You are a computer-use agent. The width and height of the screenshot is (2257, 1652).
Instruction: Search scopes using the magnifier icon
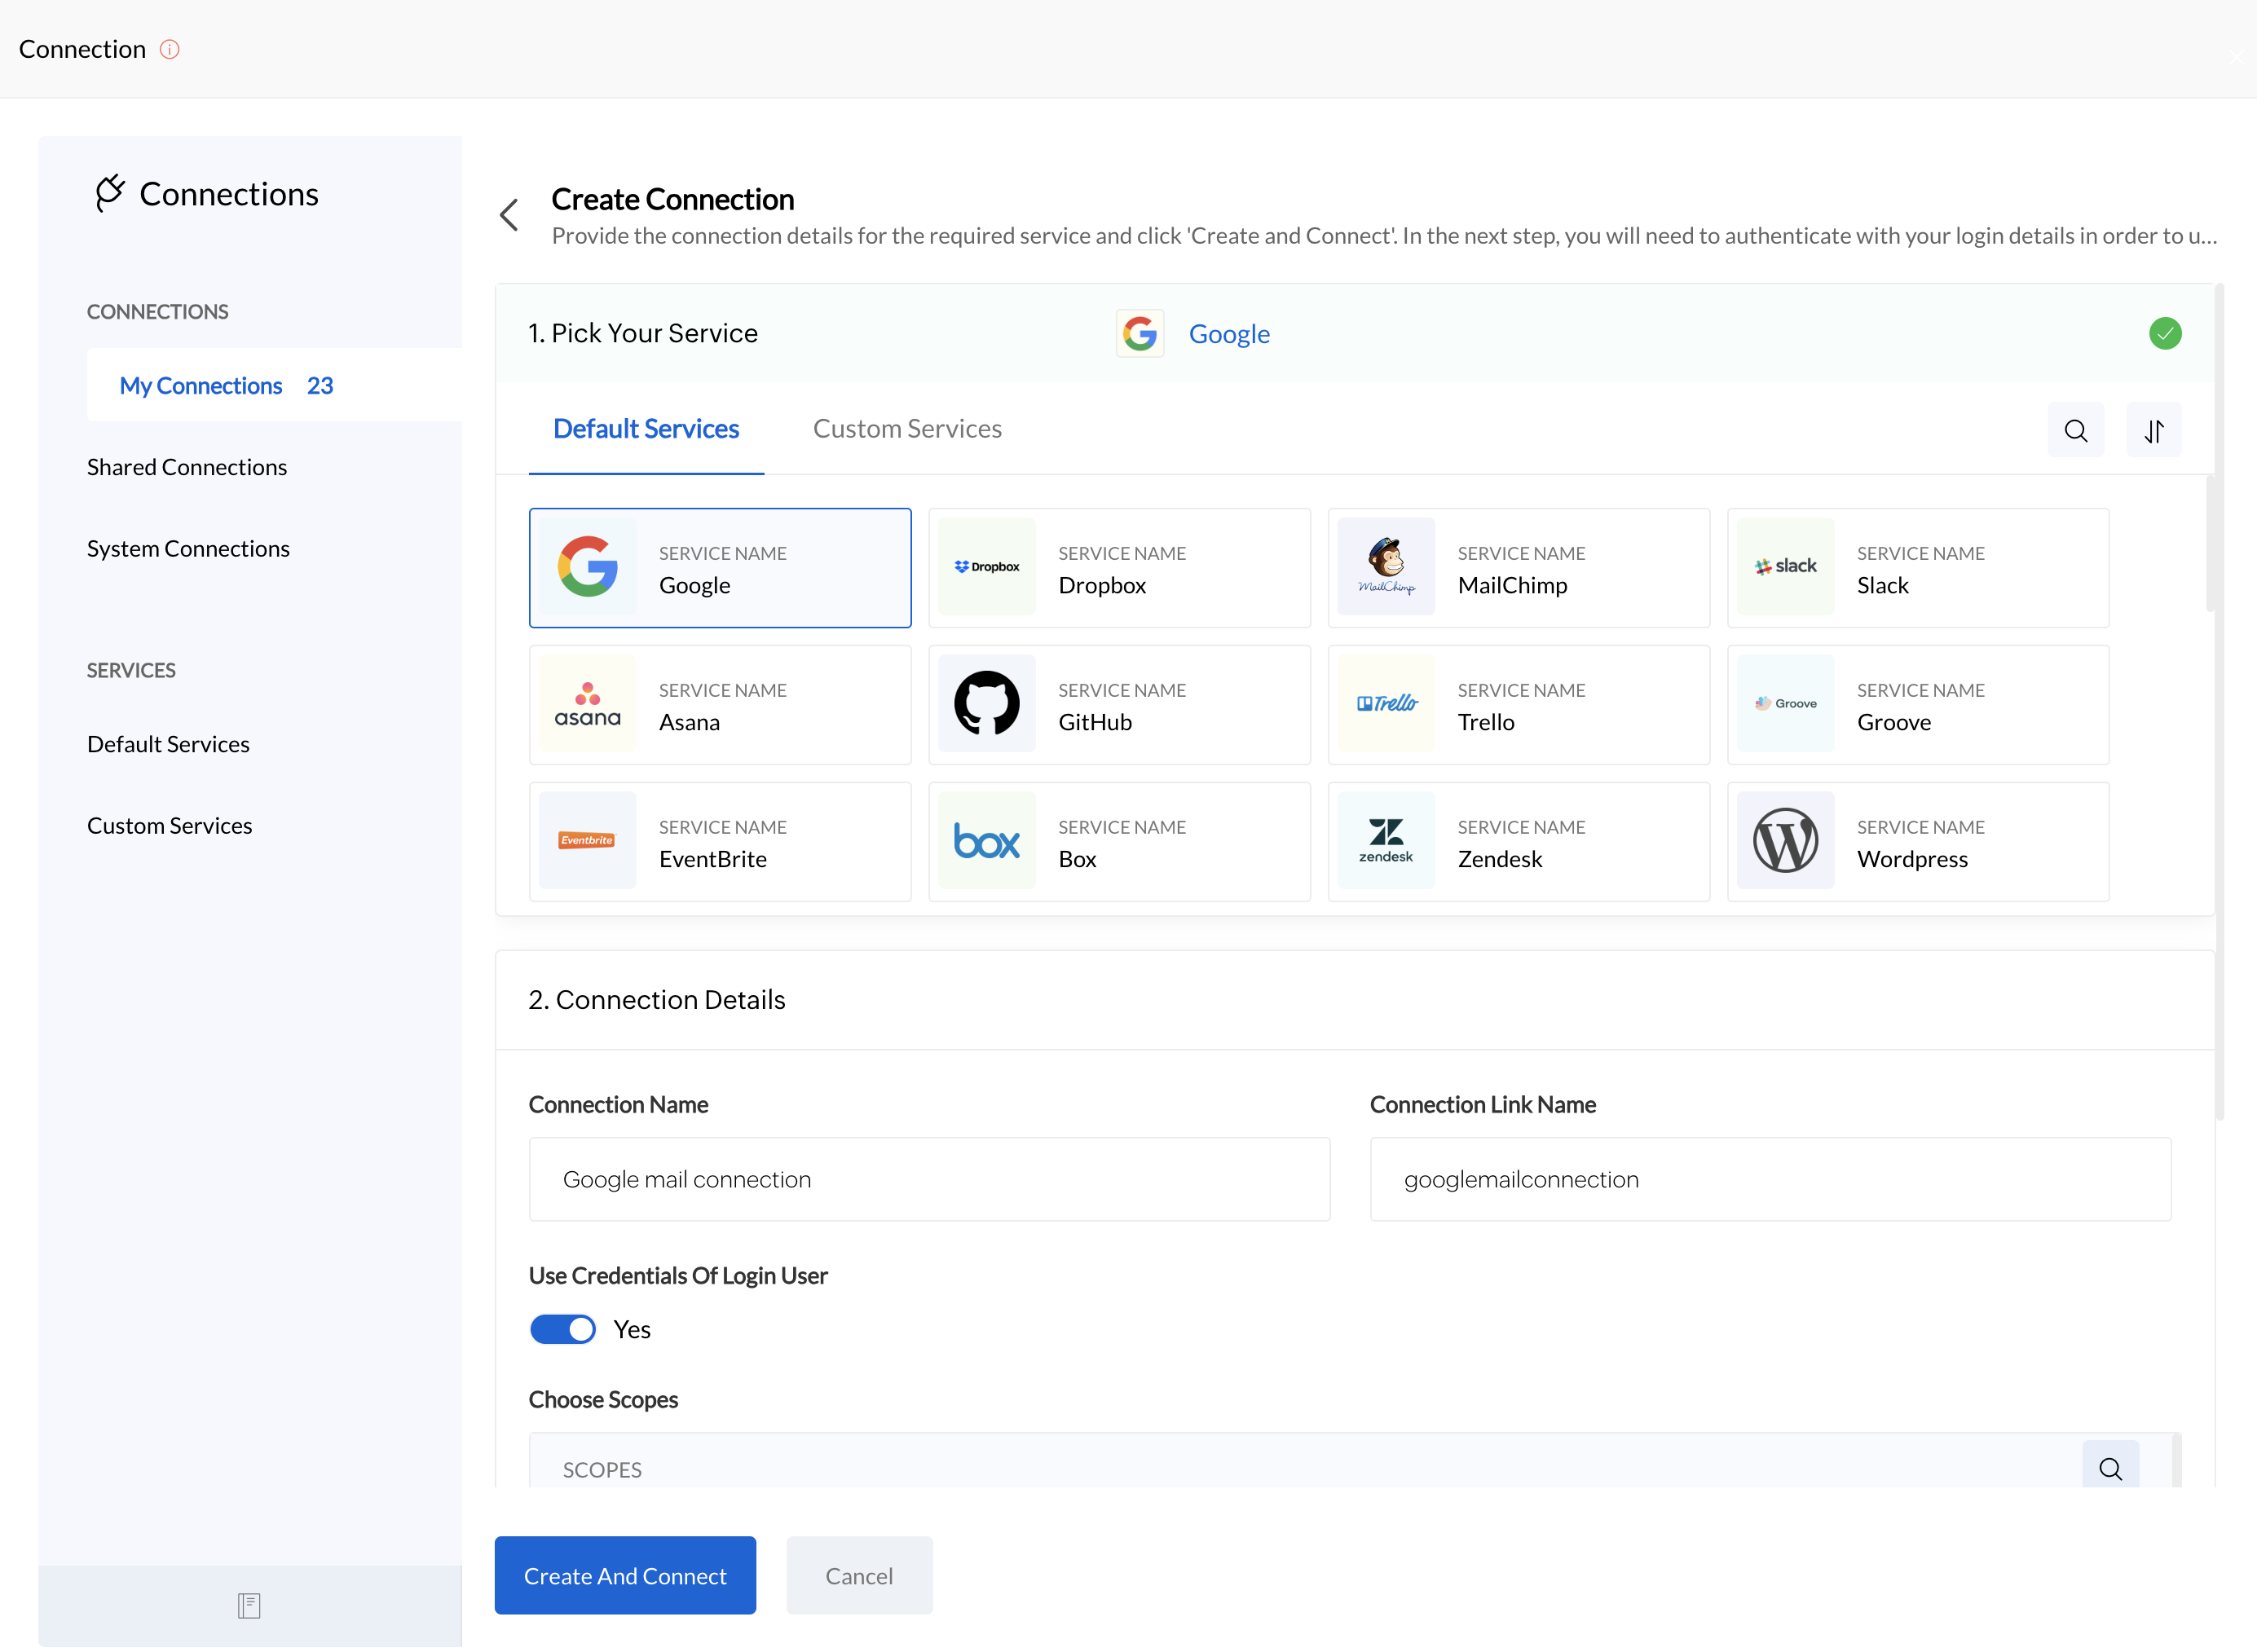click(2110, 1468)
